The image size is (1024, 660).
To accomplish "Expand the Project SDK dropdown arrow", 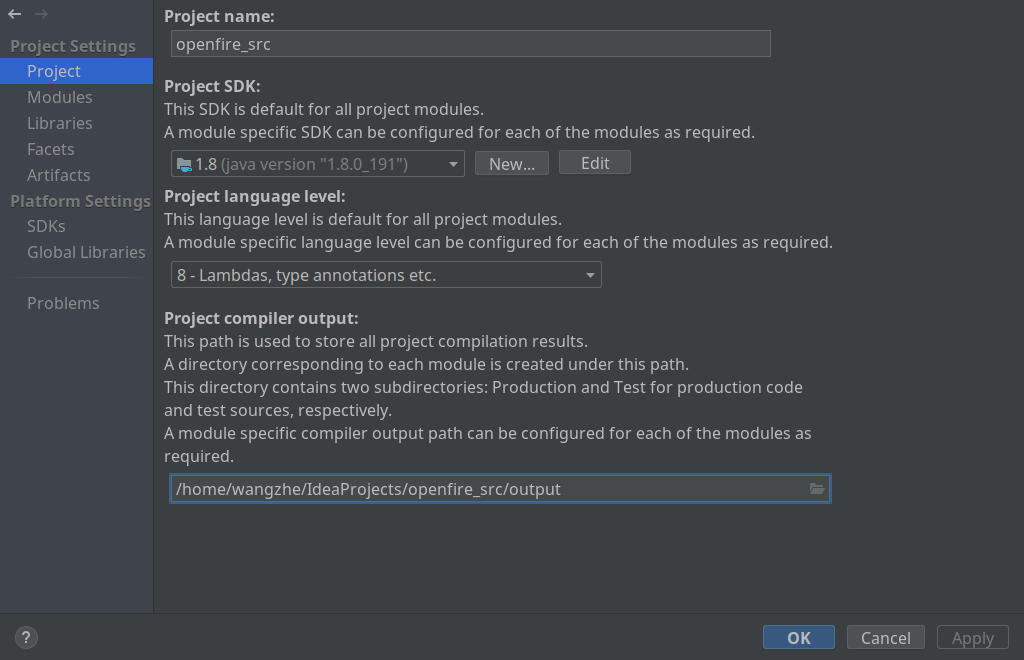I will [453, 164].
